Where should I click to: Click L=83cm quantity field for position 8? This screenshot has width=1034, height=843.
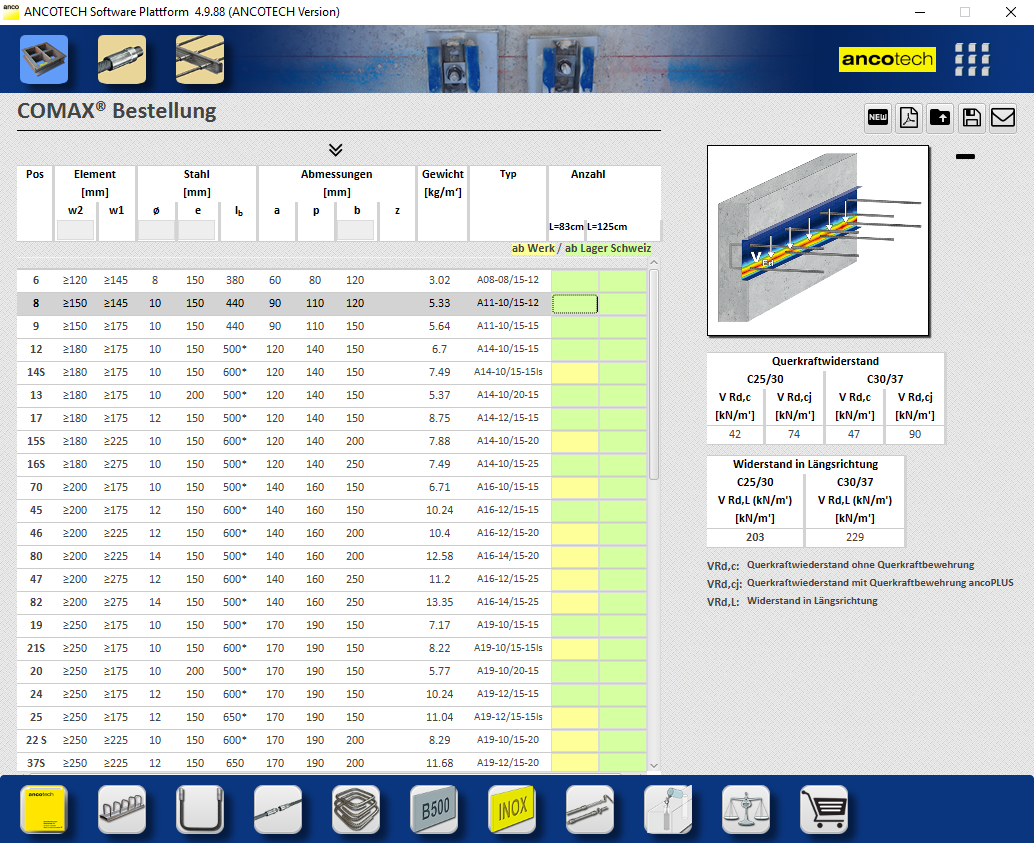pyautogui.click(x=574, y=304)
